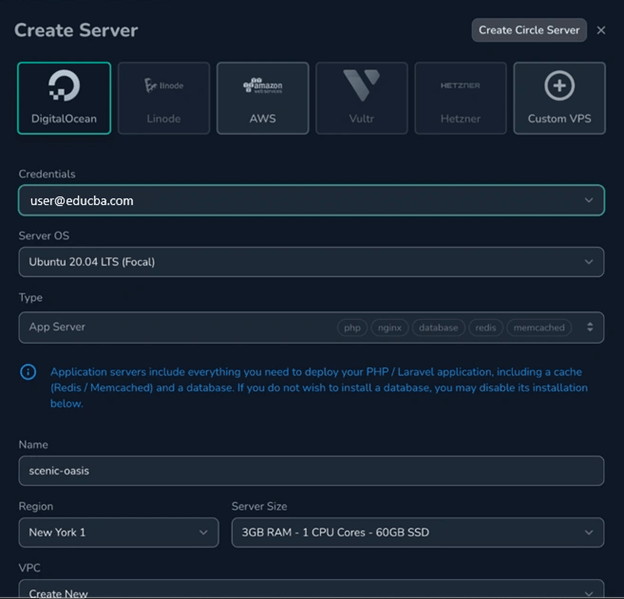Image resolution: width=624 pixels, height=599 pixels.
Task: Click the Server Size chevron arrow
Action: coord(589,533)
